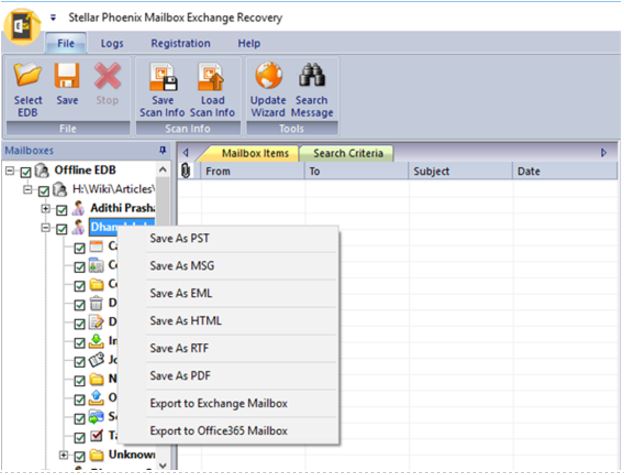The height and width of the screenshot is (475, 624).
Task: Click the deleted items trash icon
Action: (x=96, y=303)
